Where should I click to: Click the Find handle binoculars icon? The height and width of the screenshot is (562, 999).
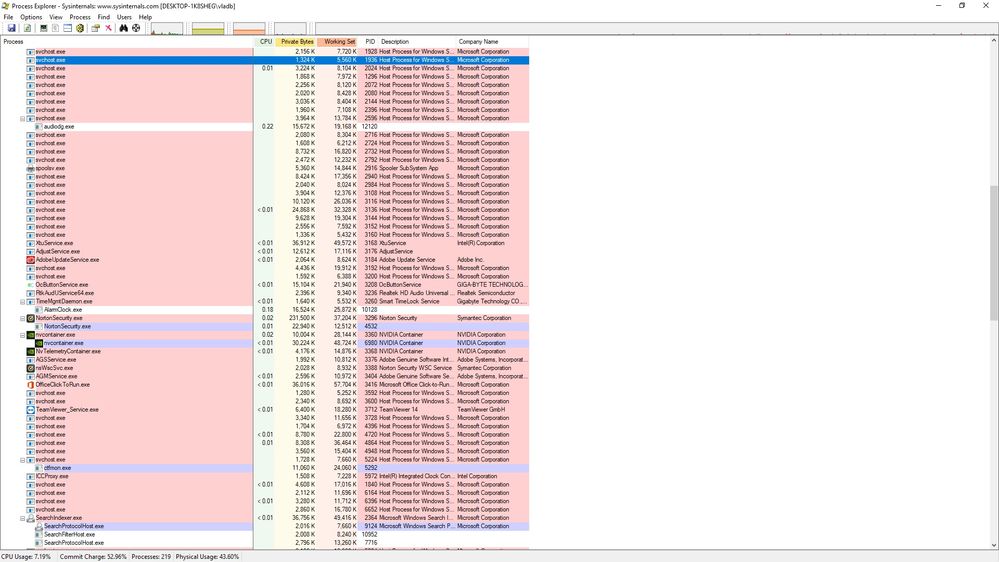[124, 28]
